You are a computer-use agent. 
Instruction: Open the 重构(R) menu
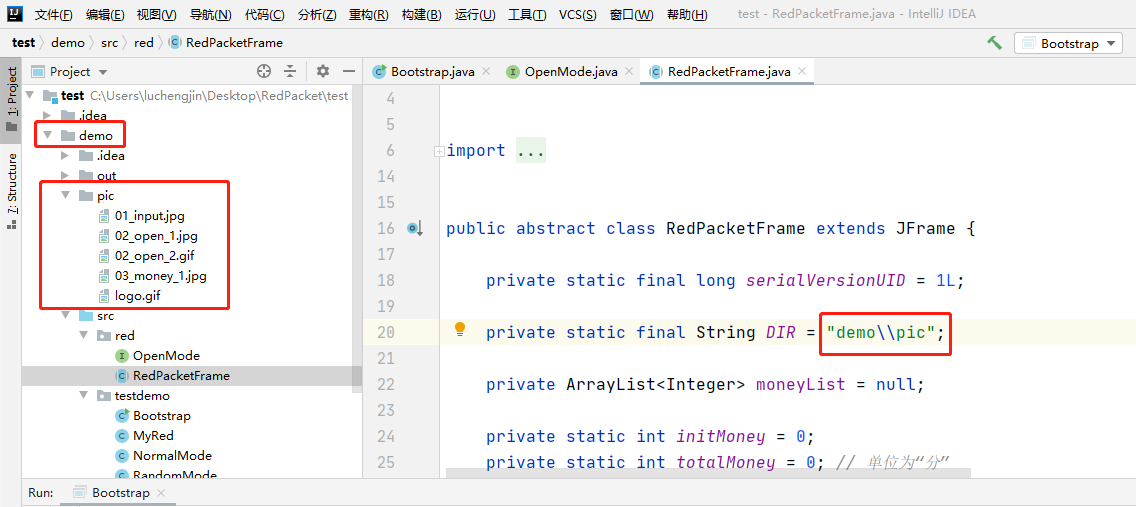pos(369,14)
